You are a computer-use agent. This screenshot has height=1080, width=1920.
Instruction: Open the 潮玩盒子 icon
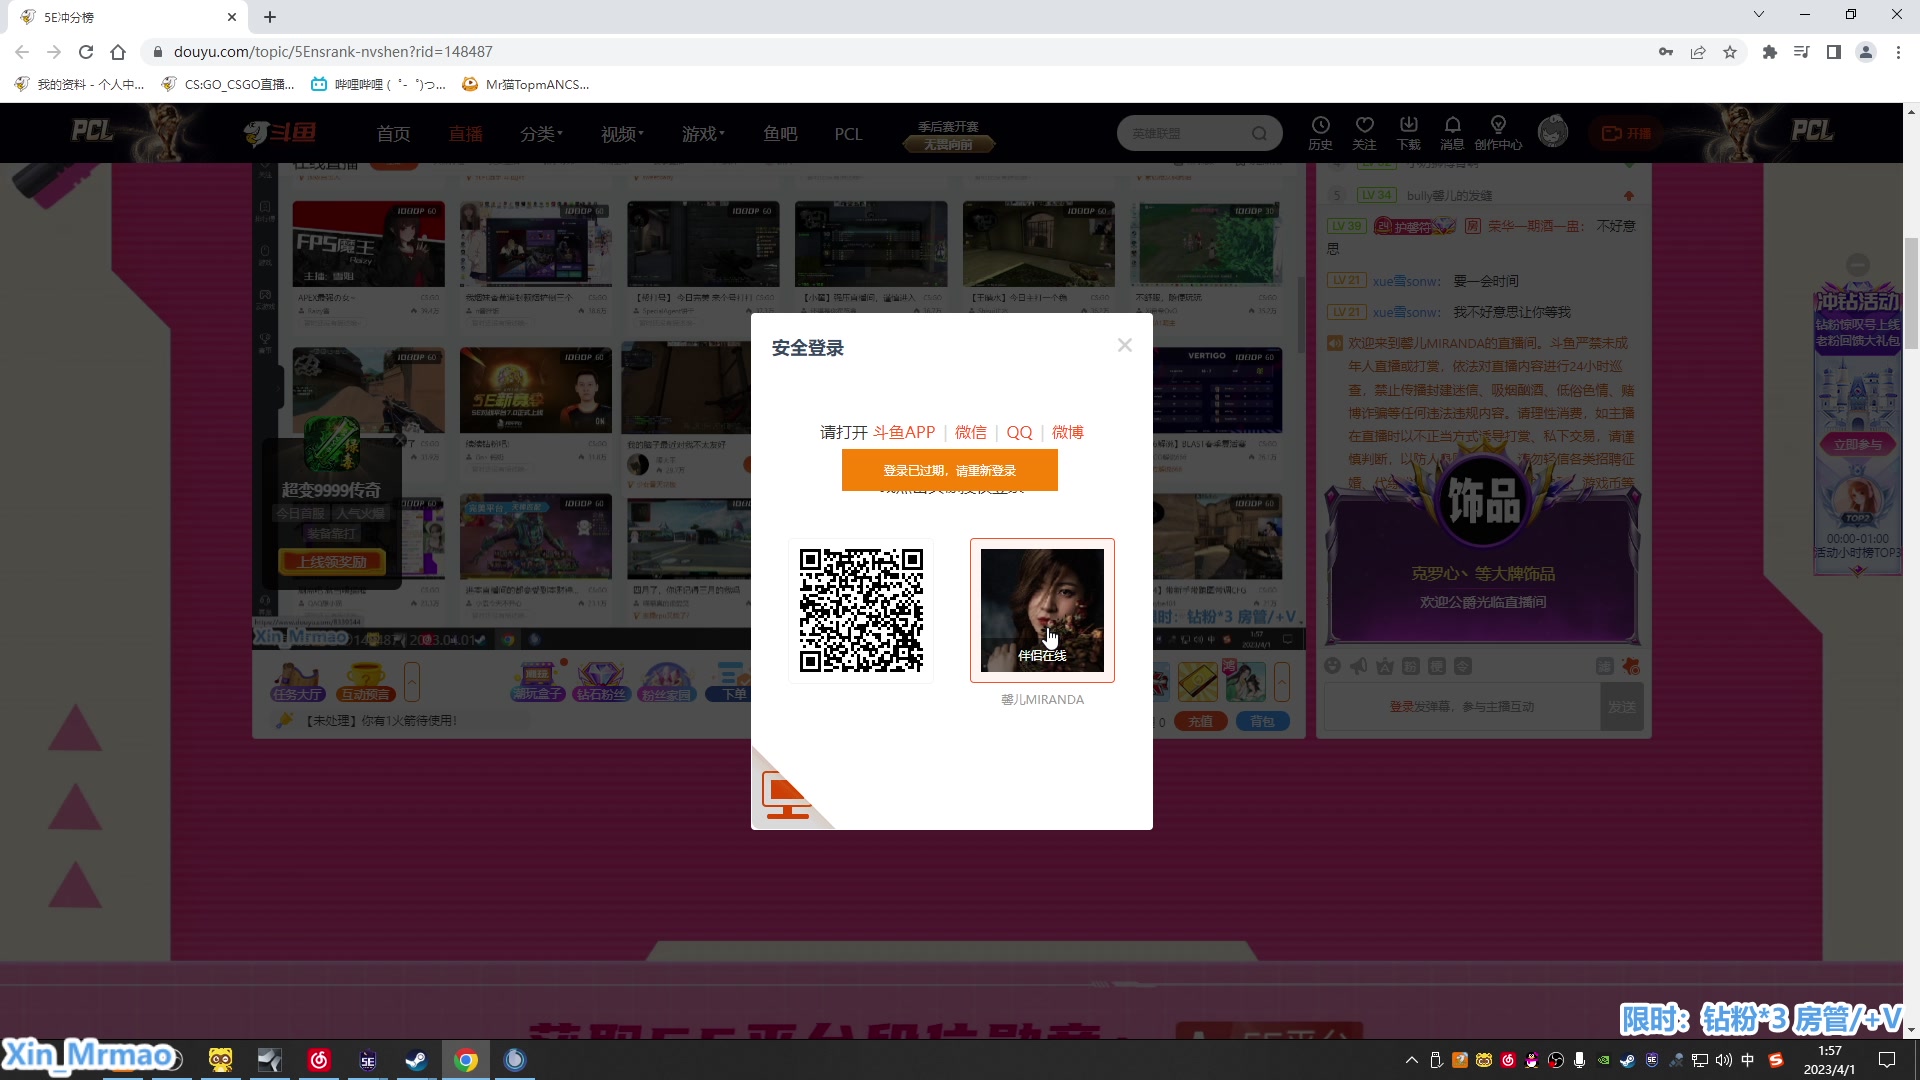tap(538, 682)
